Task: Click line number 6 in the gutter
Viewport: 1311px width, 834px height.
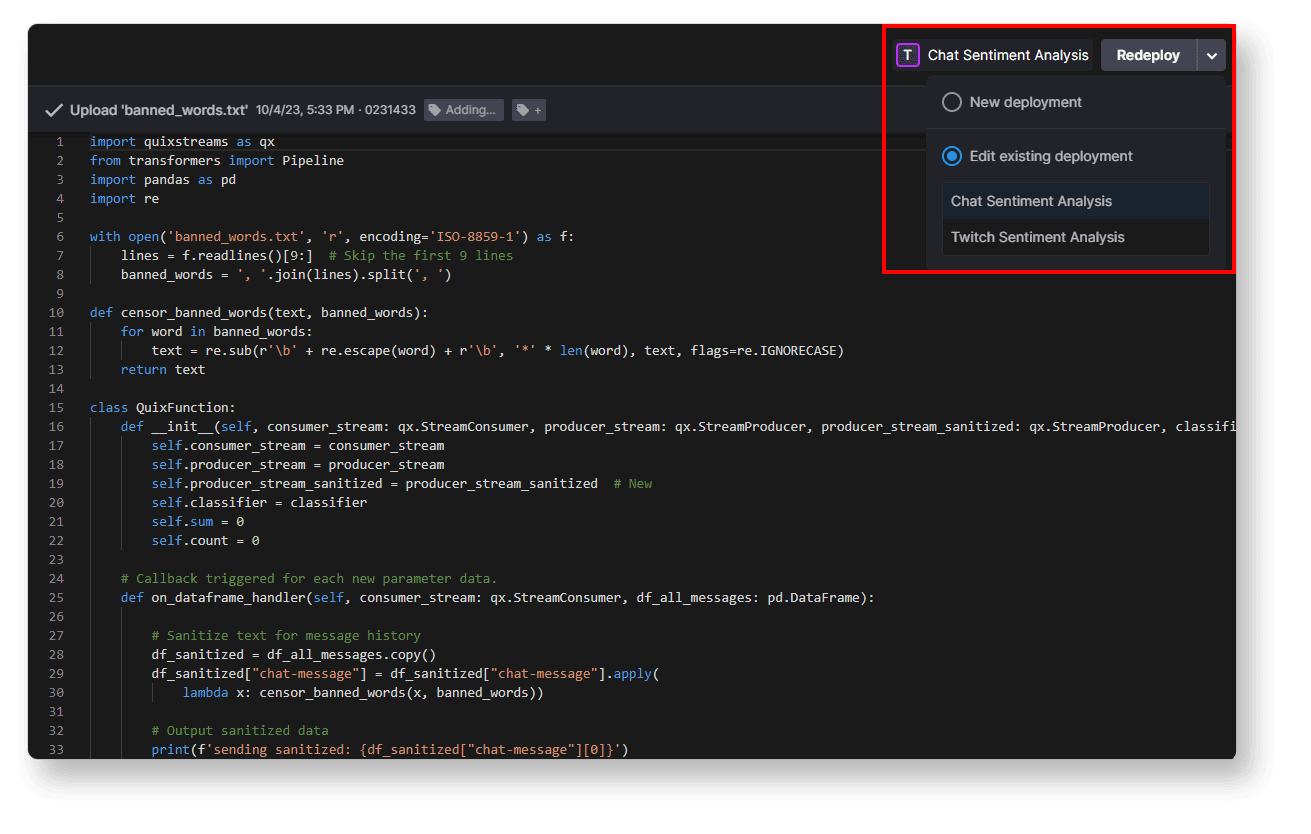Action: tap(59, 236)
